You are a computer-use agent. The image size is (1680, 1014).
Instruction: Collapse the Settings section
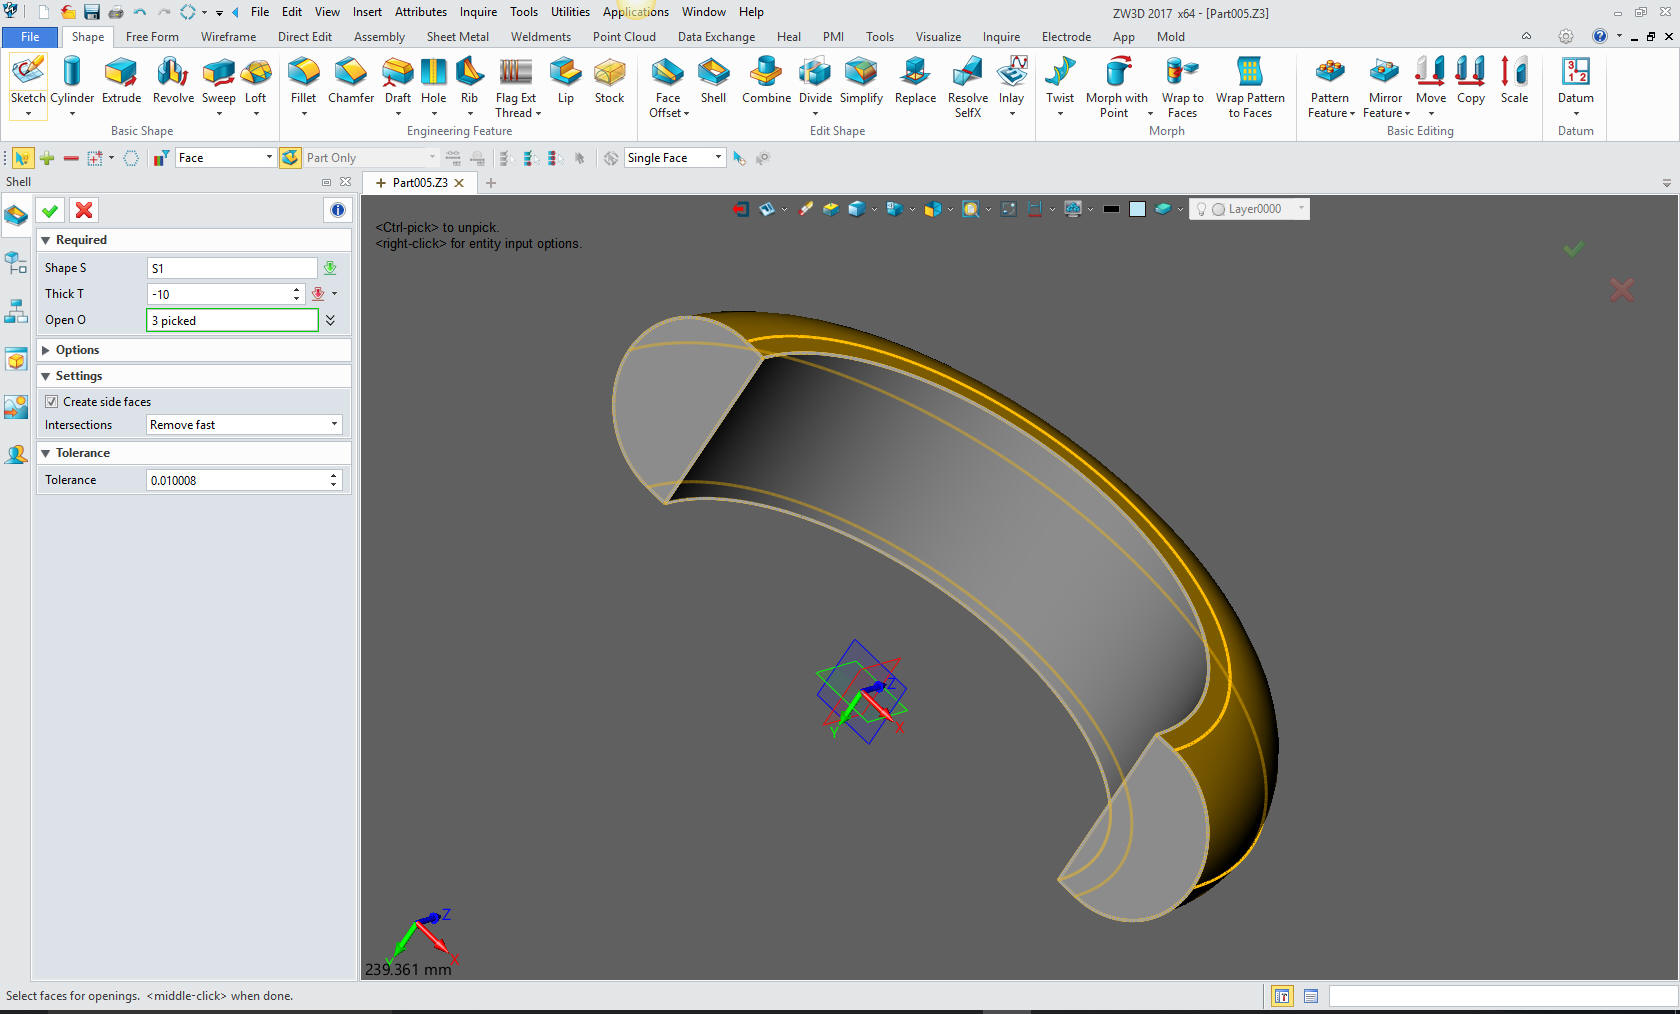46,376
